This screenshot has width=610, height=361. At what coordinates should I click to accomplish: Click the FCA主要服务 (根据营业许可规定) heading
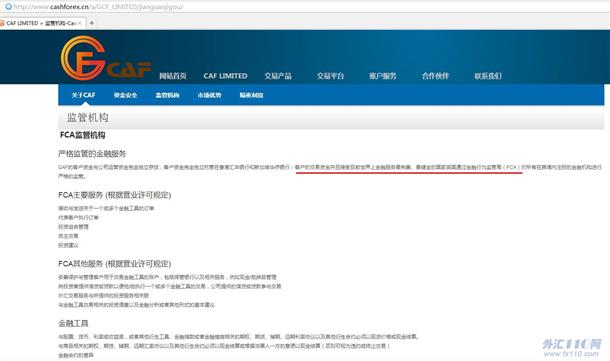[115, 195]
